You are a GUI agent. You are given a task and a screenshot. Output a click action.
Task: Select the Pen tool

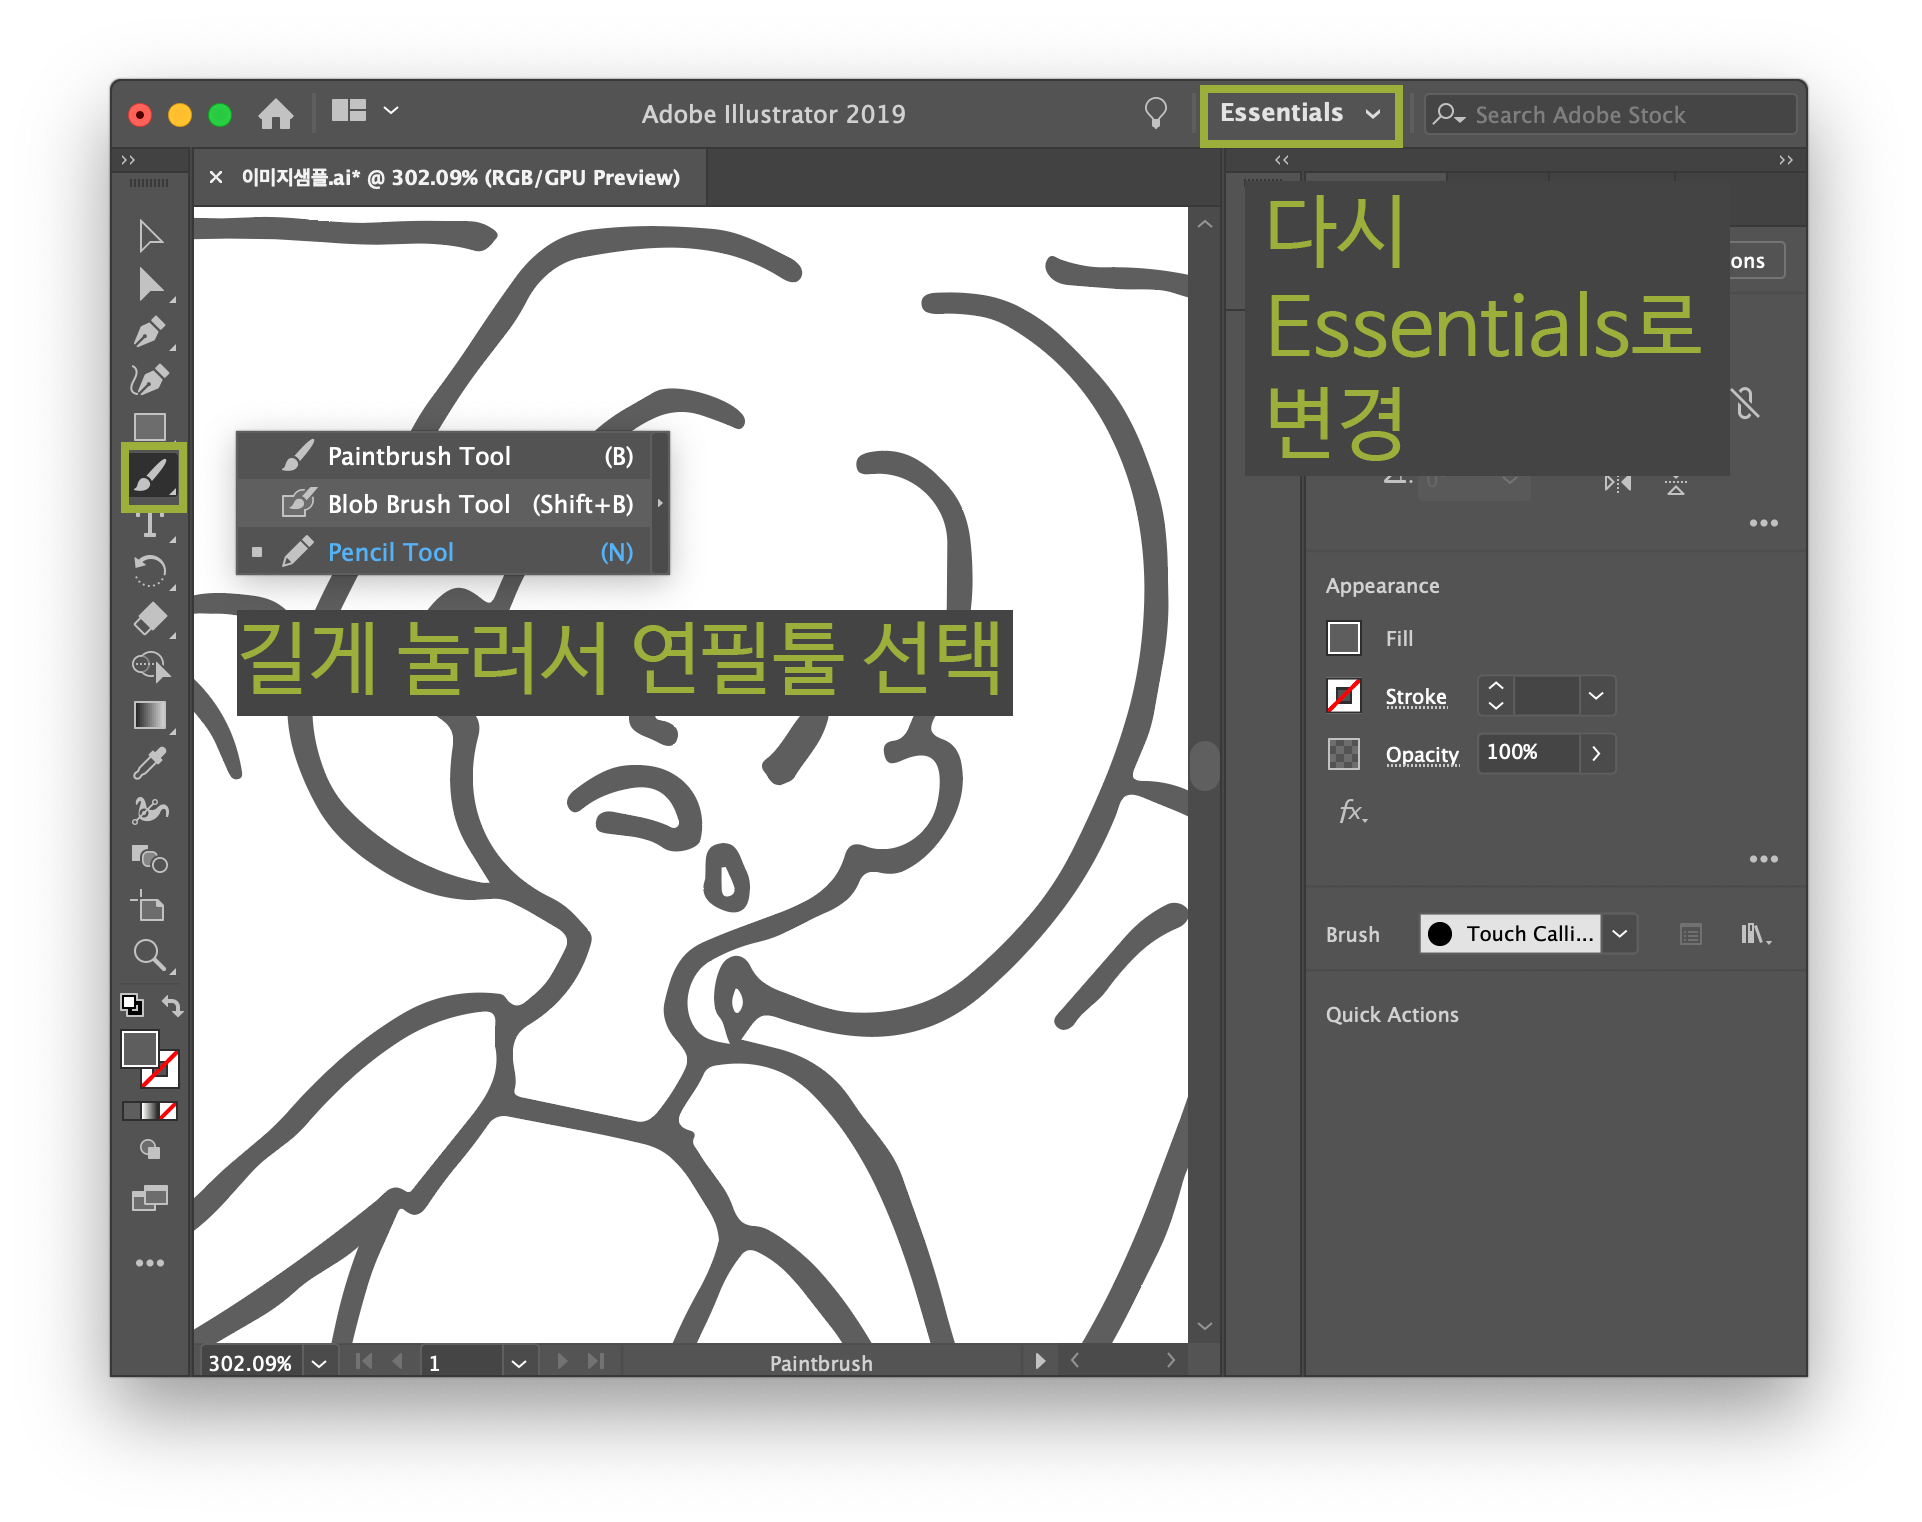coord(150,332)
